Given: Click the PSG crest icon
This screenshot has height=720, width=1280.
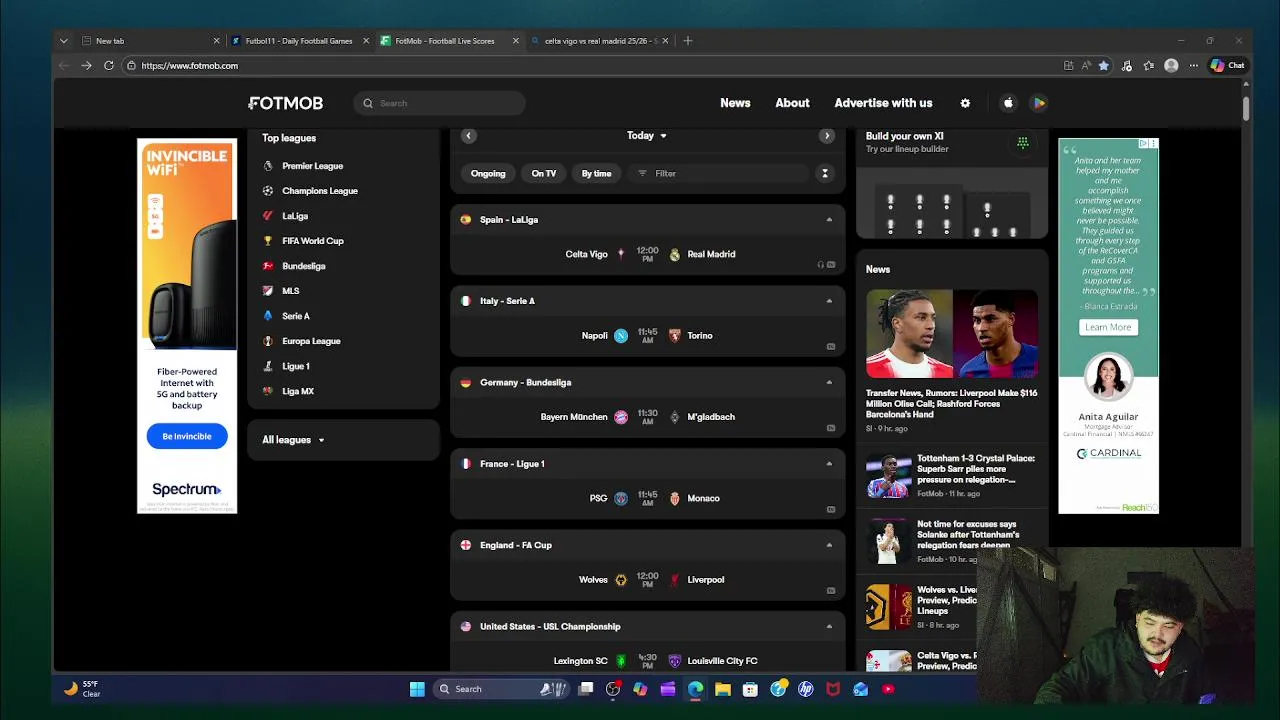Looking at the screenshot, I should click(x=621, y=498).
